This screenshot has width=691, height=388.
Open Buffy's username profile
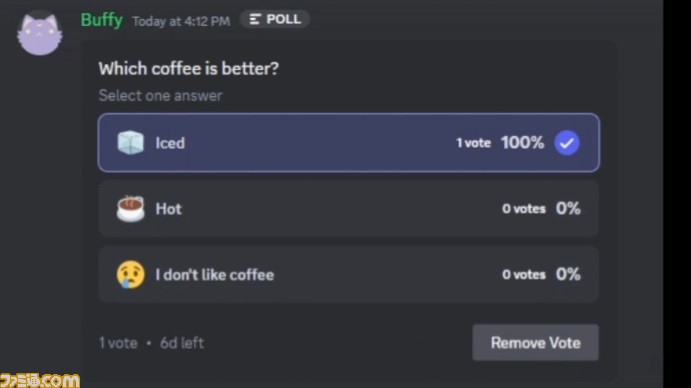102,20
